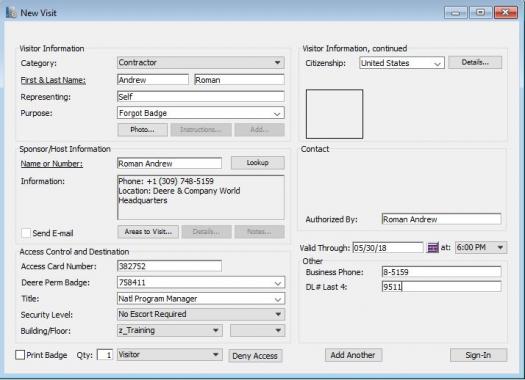The width and height of the screenshot is (525, 380).
Task: Click the Sign-In button
Action: tap(478, 355)
